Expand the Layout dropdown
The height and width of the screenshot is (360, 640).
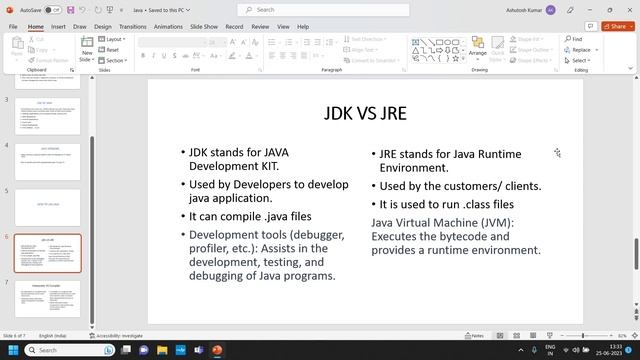click(112, 39)
